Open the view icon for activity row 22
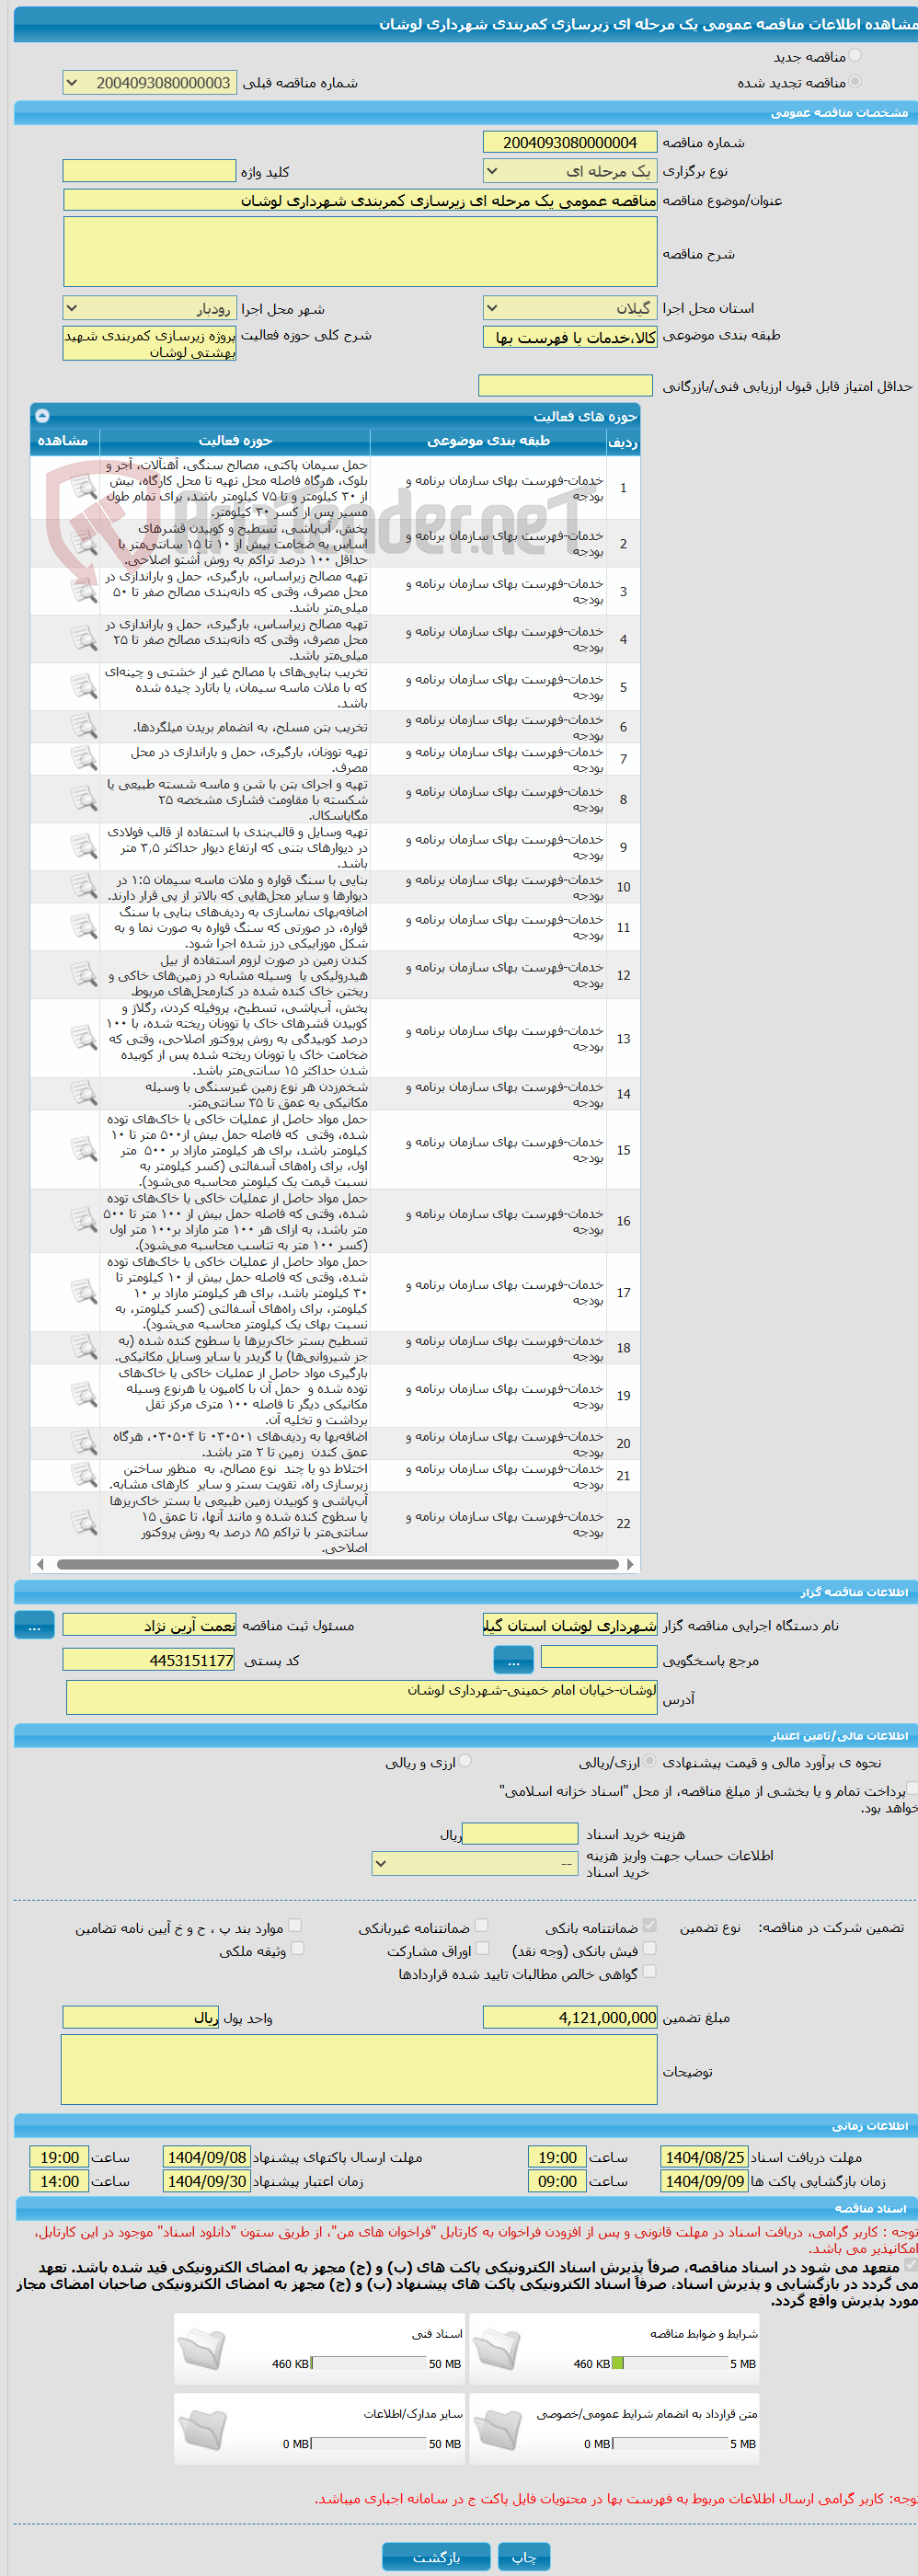 pos(83,1523)
